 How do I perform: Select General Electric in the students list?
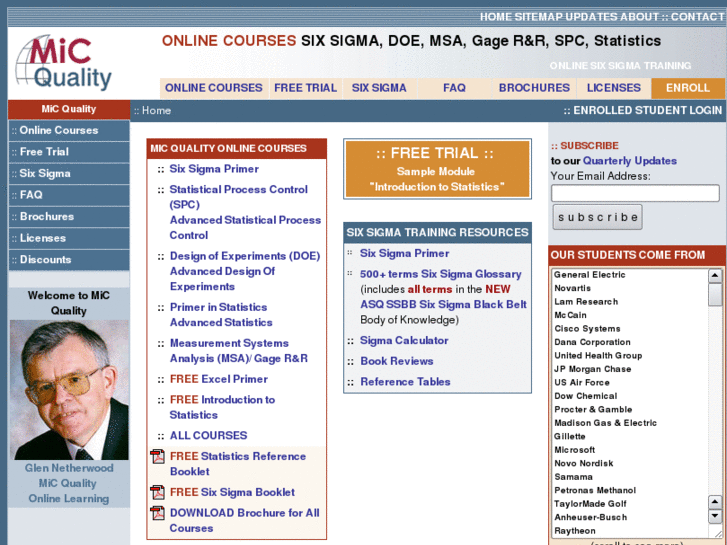(x=589, y=275)
